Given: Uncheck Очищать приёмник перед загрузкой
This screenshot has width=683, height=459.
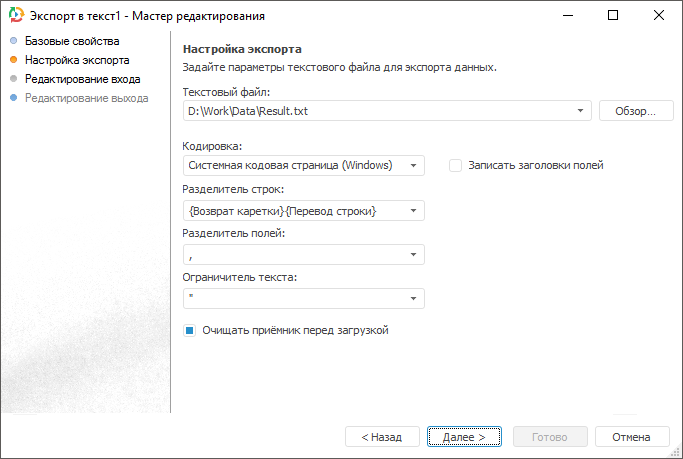Looking at the screenshot, I should click(x=190, y=330).
